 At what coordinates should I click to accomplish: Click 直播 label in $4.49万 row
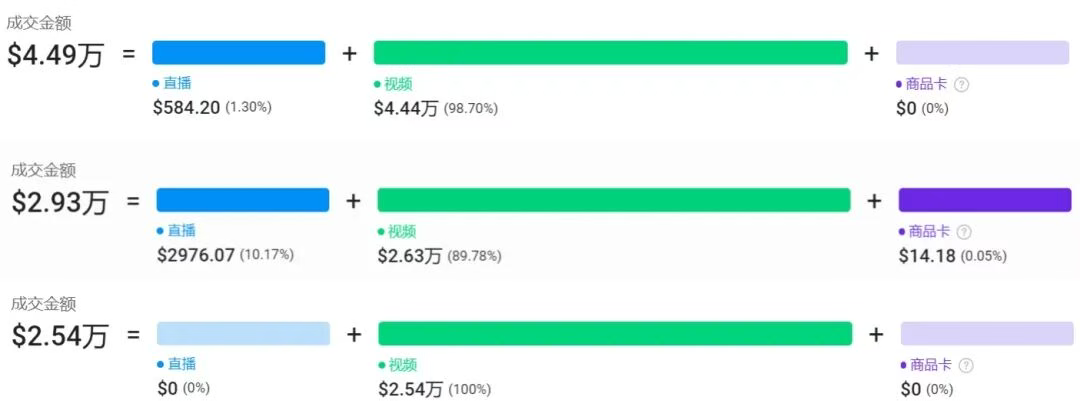[176, 84]
